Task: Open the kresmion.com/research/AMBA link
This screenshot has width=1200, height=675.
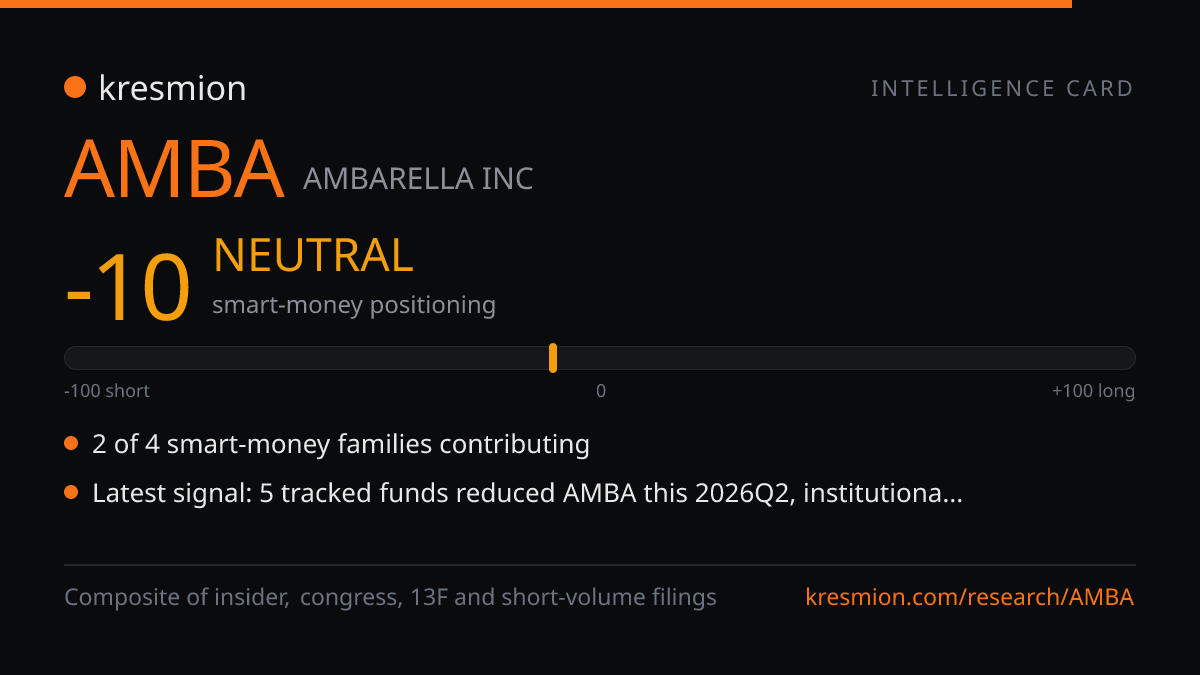Action: point(969,597)
